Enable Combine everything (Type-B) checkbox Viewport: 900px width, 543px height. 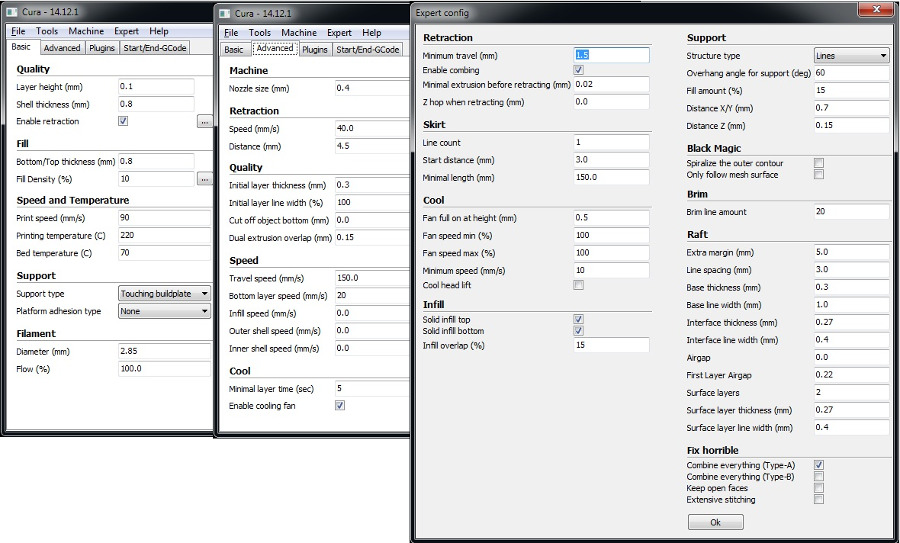819,476
